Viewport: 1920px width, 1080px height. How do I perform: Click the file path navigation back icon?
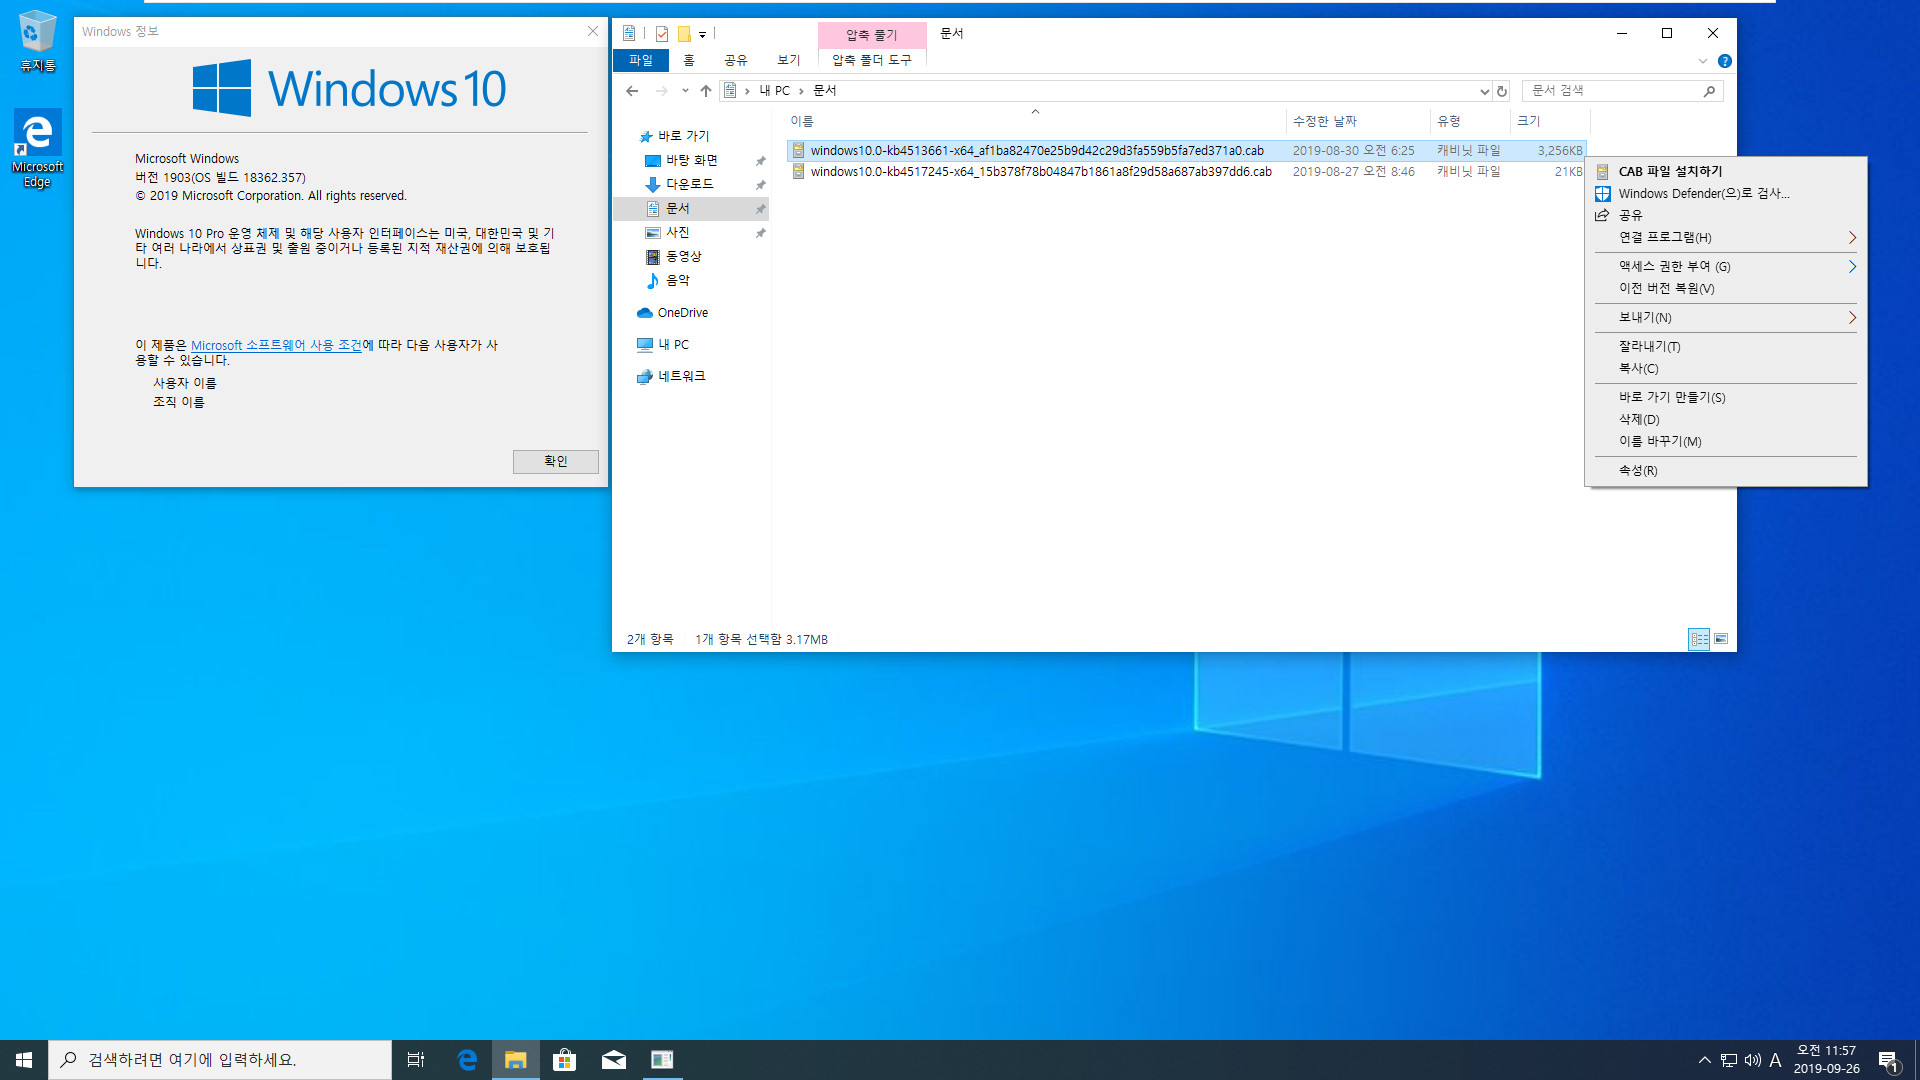[632, 90]
